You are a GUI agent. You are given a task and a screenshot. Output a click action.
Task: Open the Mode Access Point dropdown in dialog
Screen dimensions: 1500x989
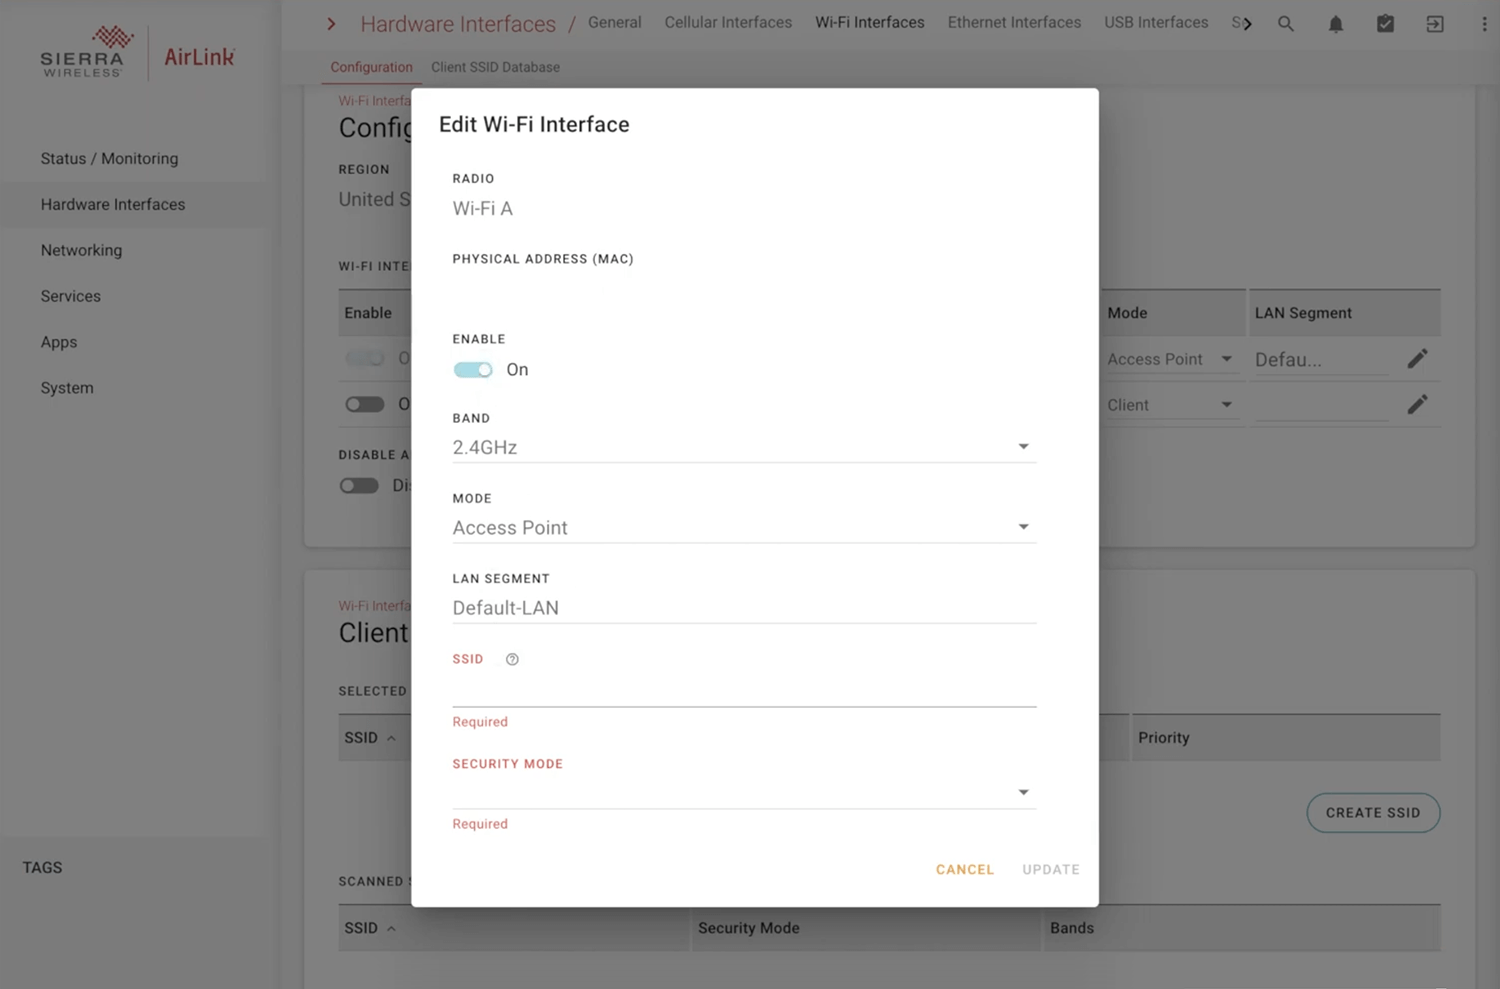coord(743,527)
